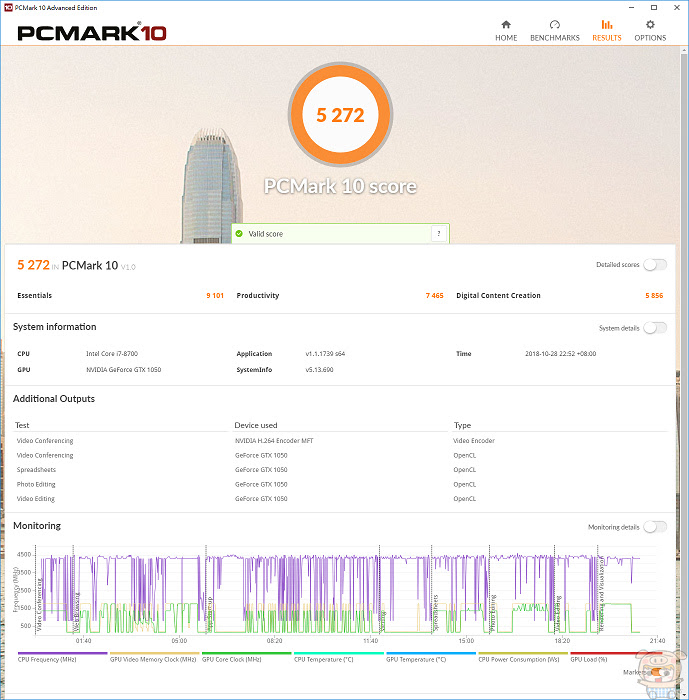
Task: Click the green Valid score checkmark
Action: pos(239,233)
